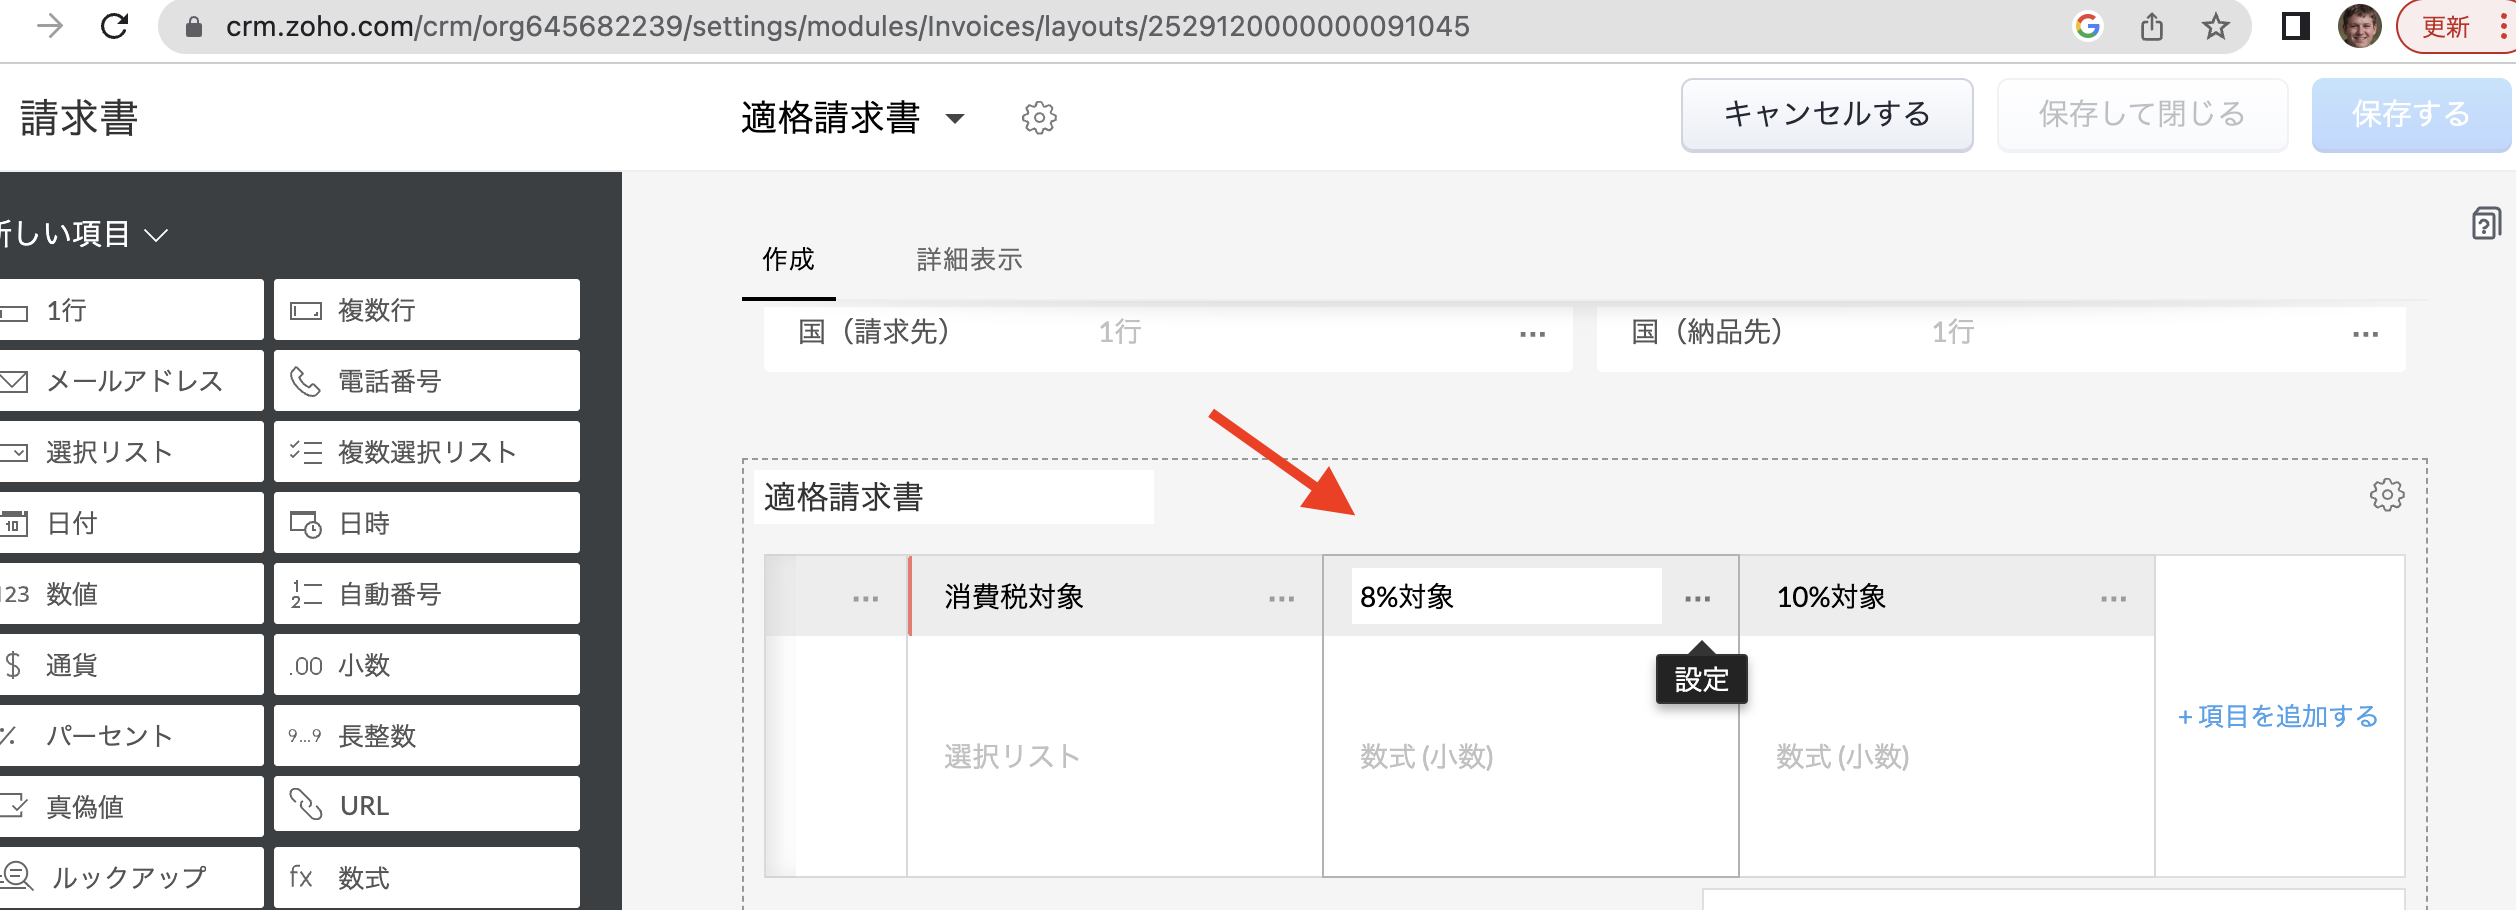Image resolution: width=2516 pixels, height=910 pixels.
Task: Open the 8%対象 field options menu
Action: (1697, 599)
